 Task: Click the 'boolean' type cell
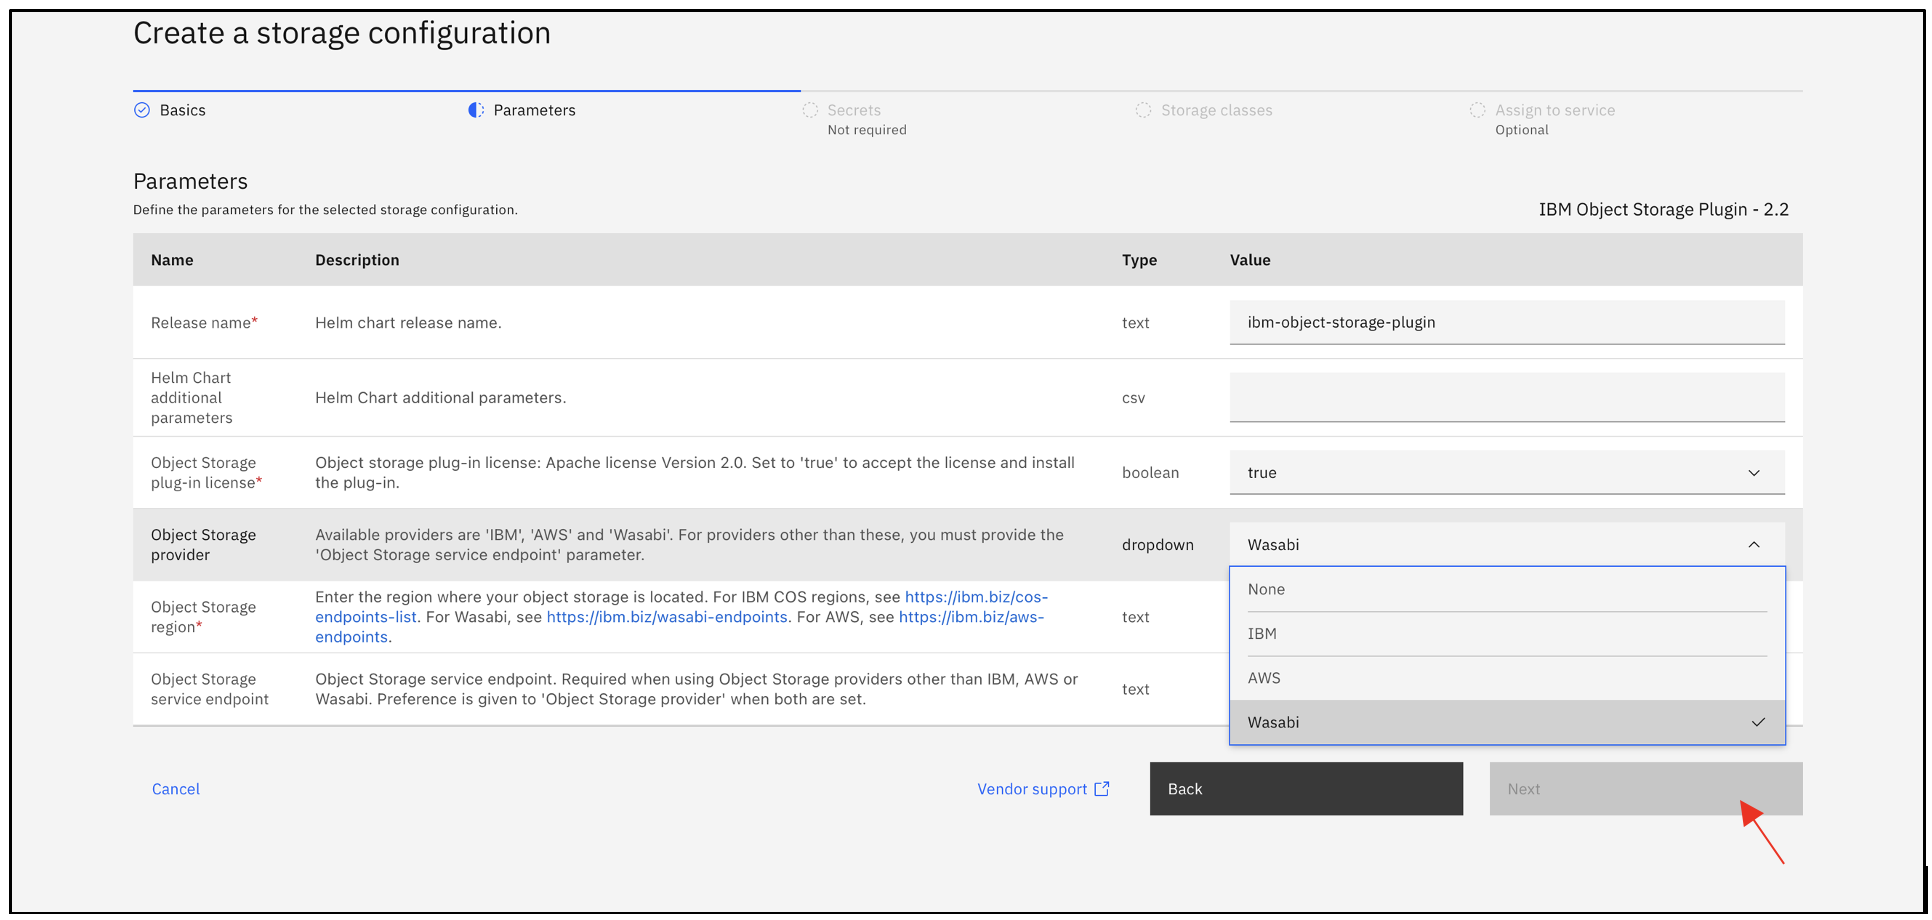tap(1150, 472)
